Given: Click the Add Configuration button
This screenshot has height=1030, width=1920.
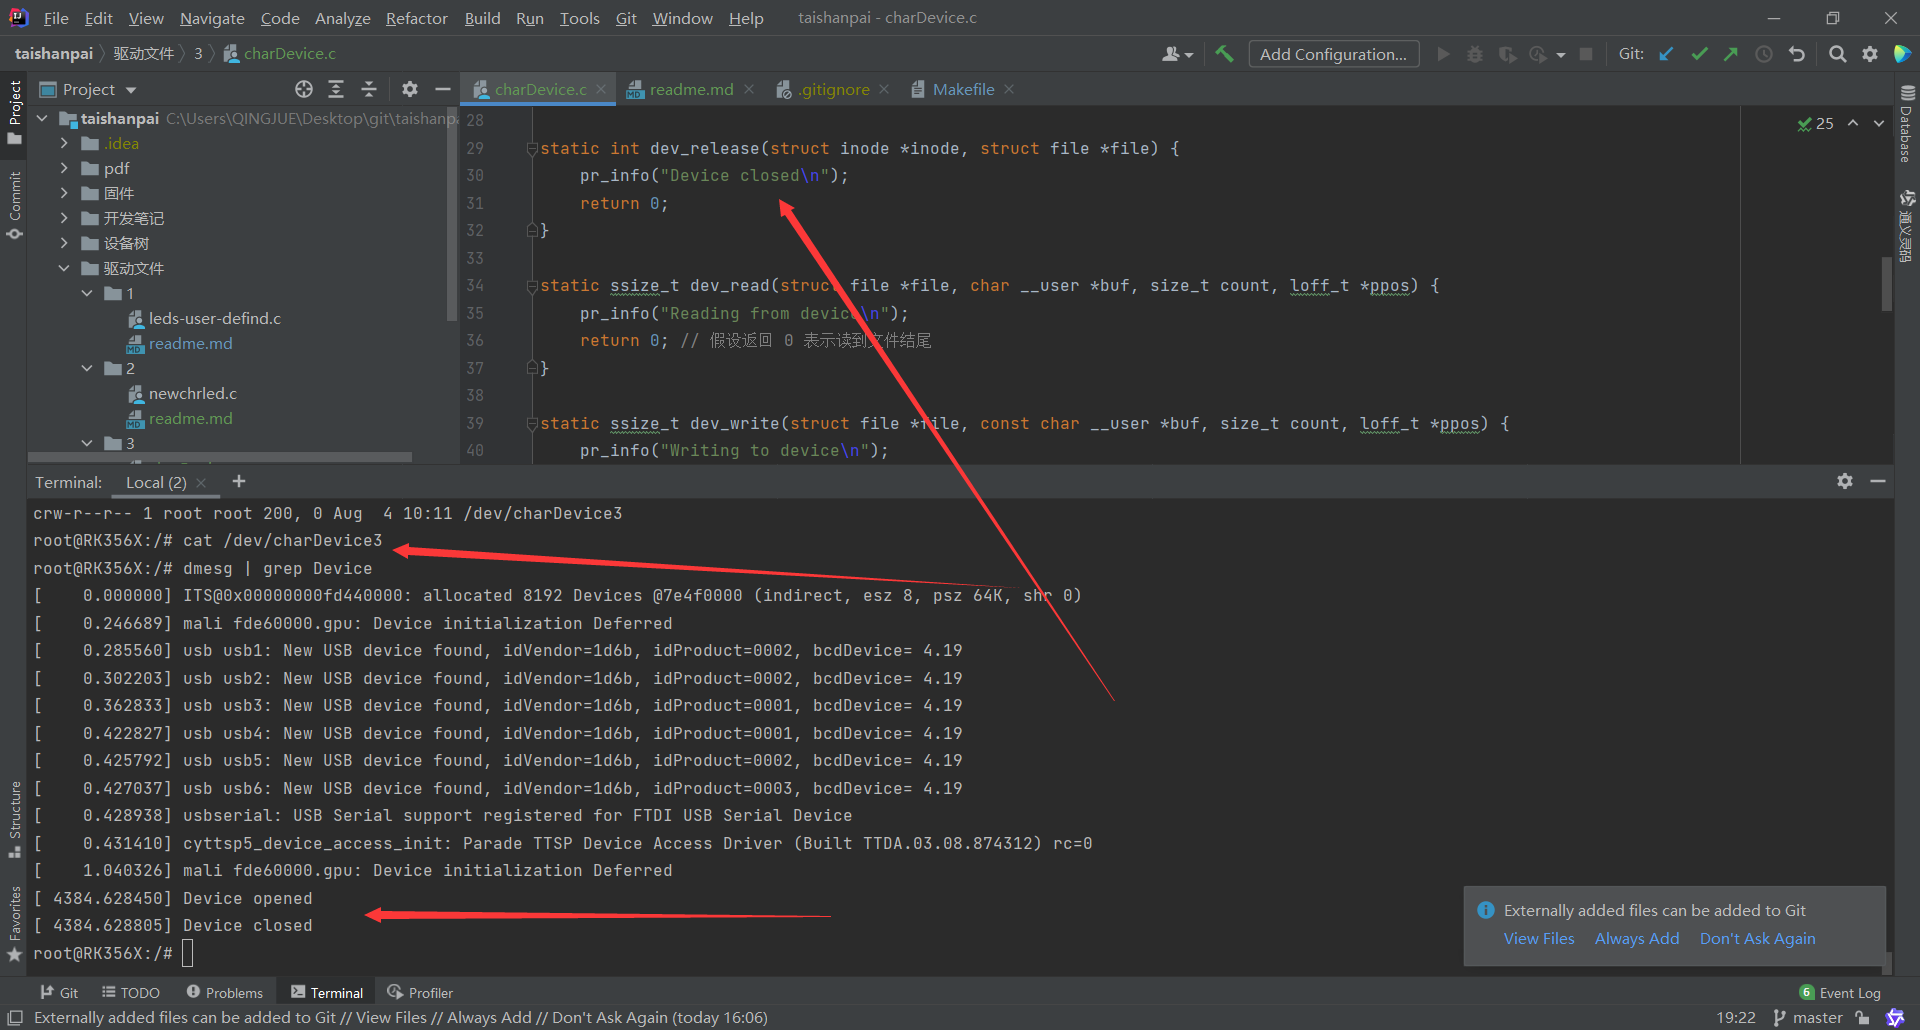Looking at the screenshot, I should [1333, 54].
